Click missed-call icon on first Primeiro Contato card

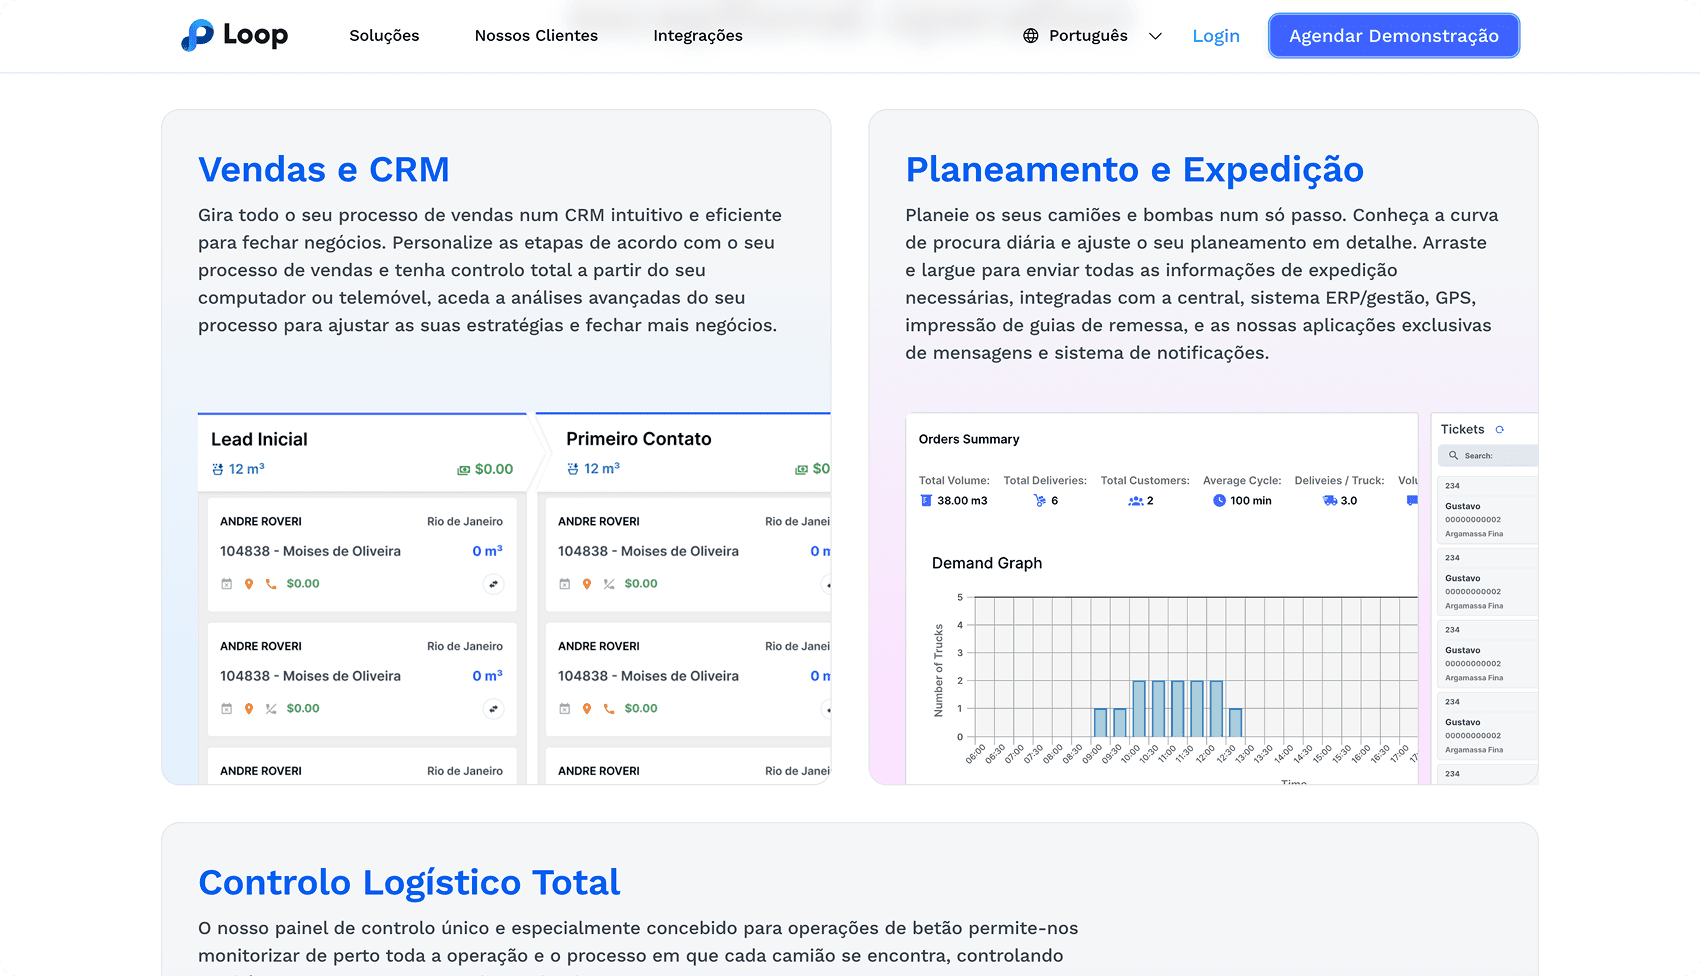pyautogui.click(x=608, y=584)
